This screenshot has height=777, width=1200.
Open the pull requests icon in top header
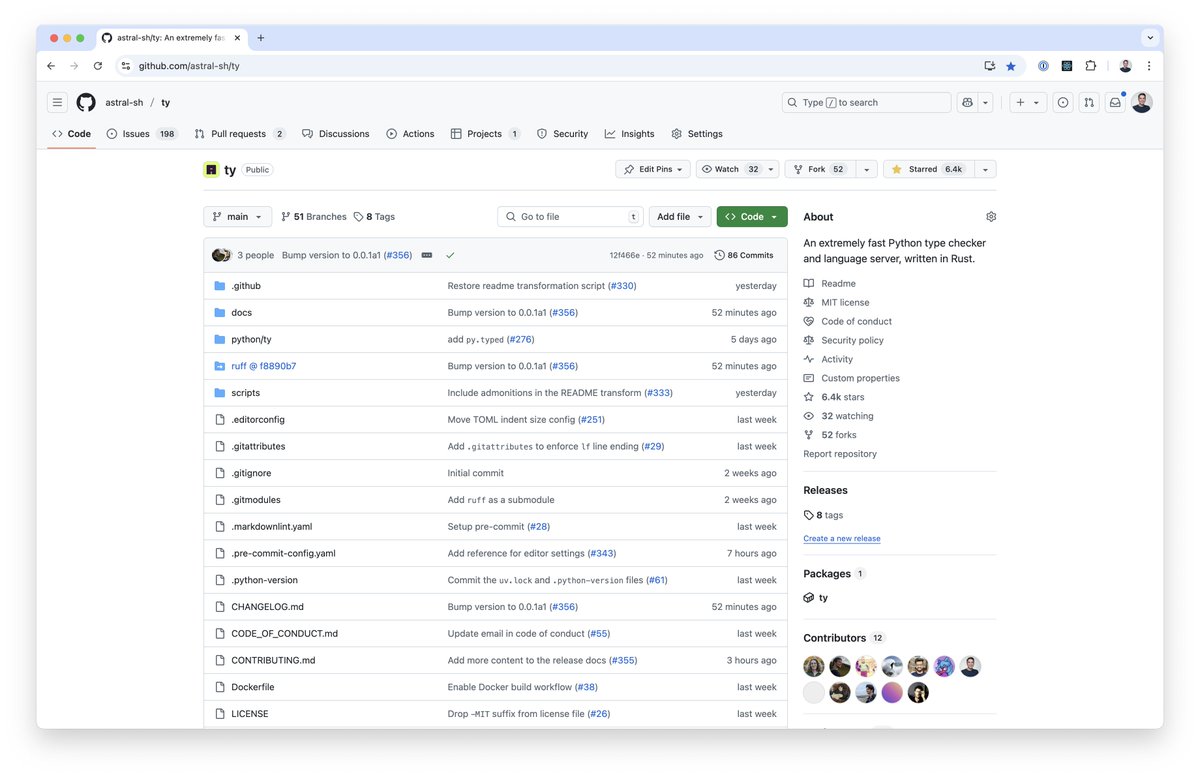[1089, 102]
